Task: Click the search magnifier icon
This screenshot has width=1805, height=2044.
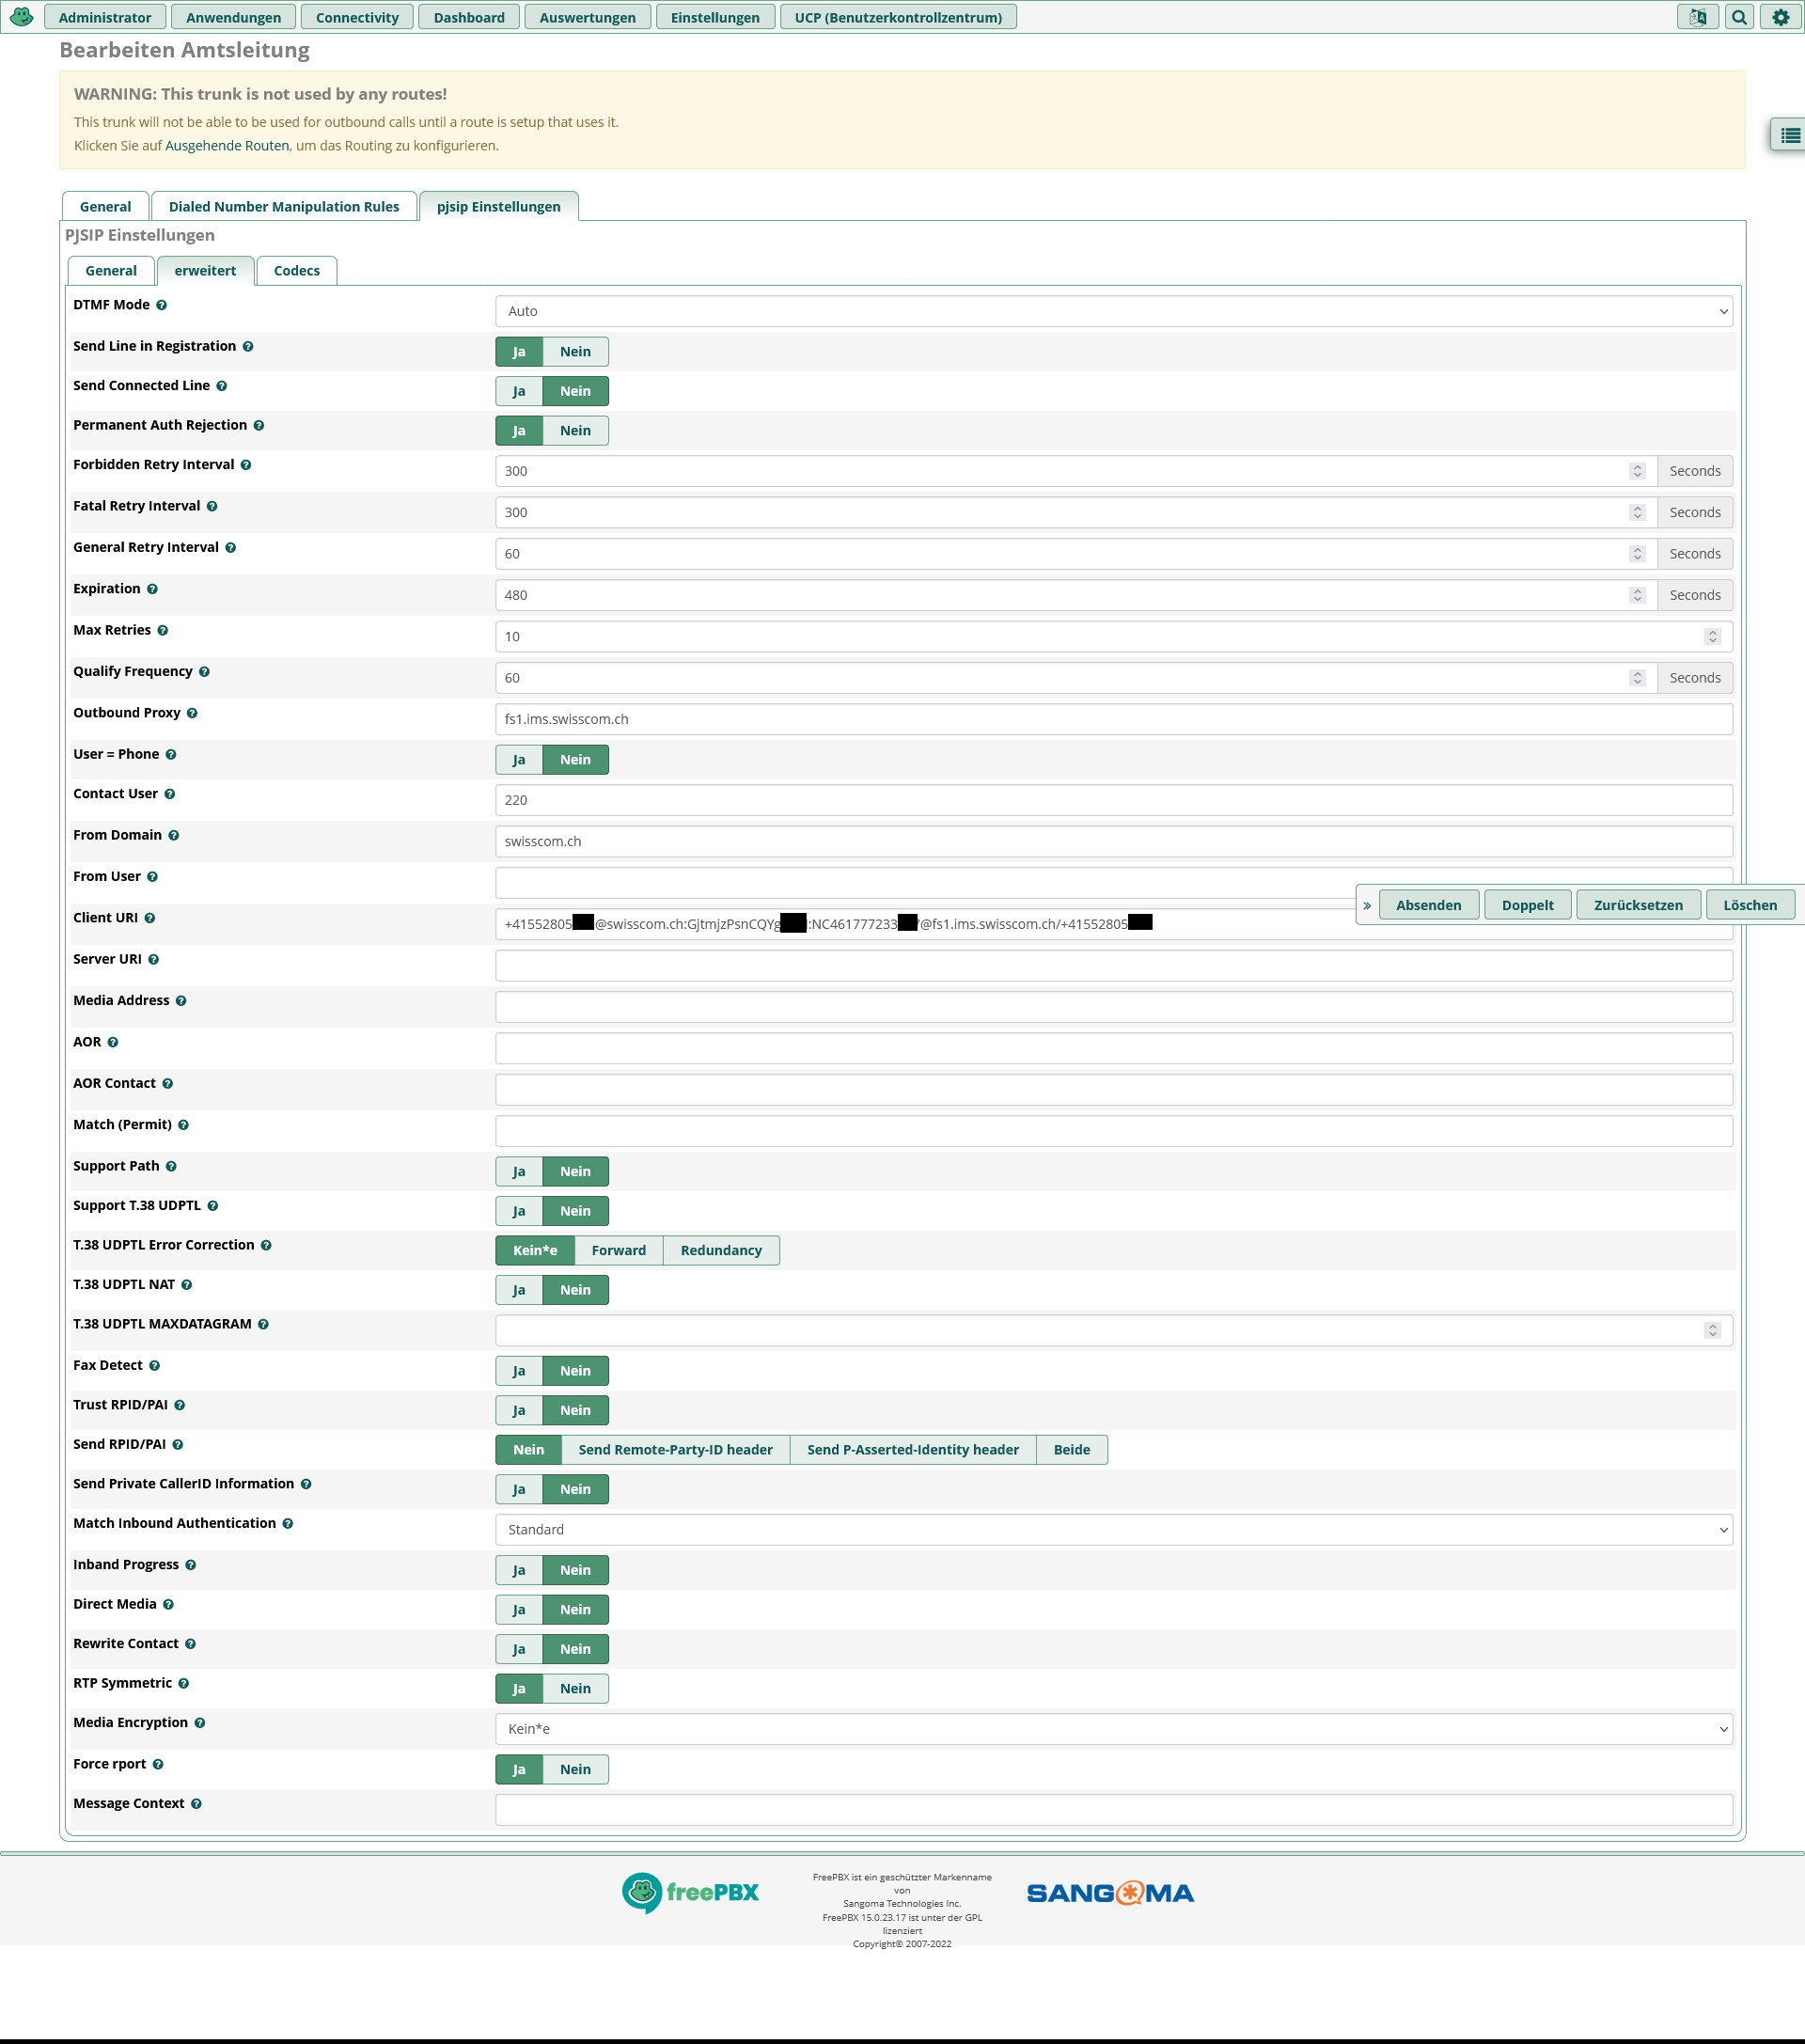Action: click(1739, 17)
